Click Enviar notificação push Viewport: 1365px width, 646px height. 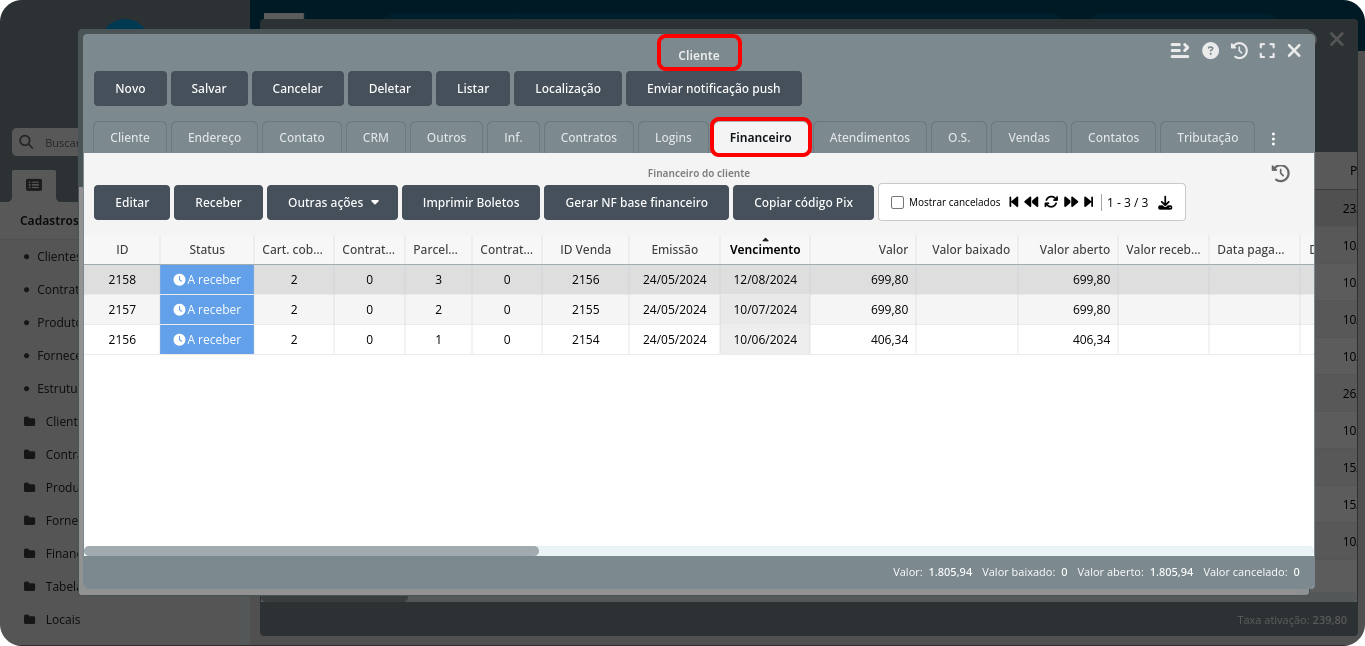click(x=713, y=88)
